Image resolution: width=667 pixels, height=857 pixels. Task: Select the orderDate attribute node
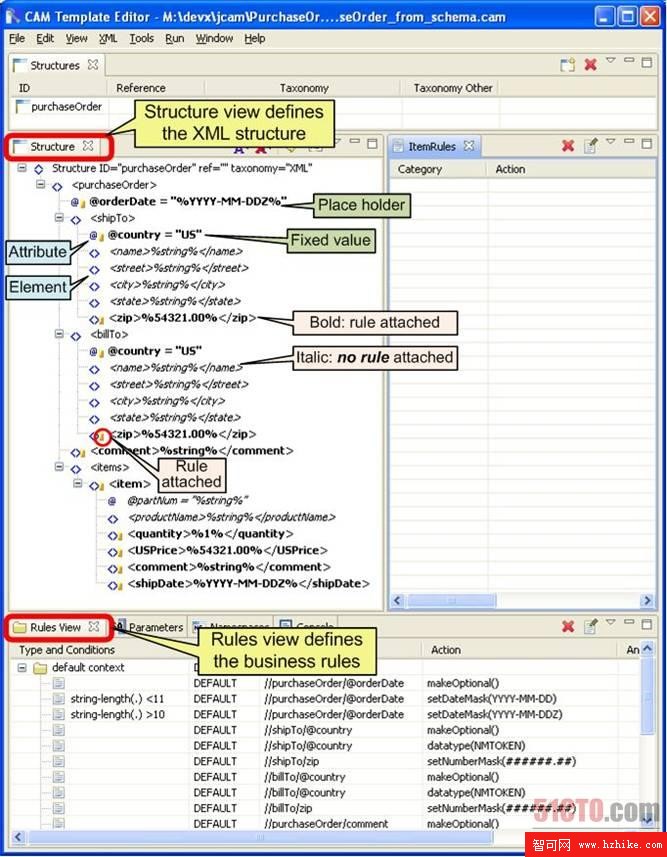[x=187, y=201]
